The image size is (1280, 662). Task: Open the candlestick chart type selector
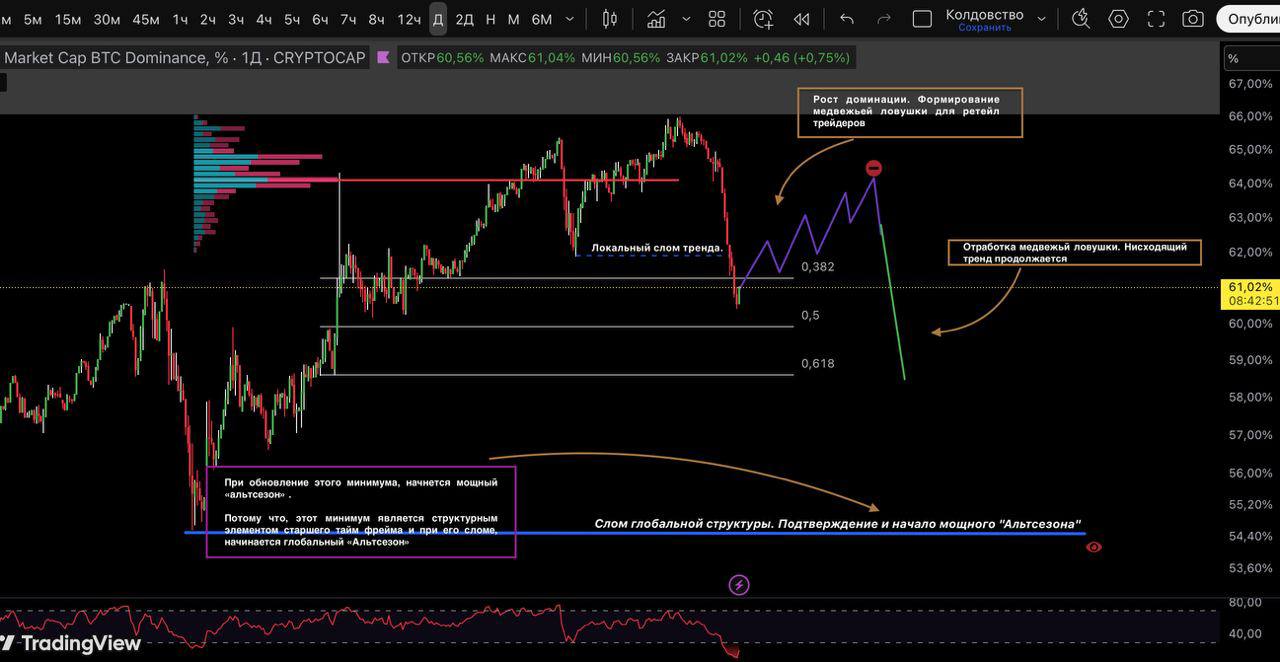(610, 19)
